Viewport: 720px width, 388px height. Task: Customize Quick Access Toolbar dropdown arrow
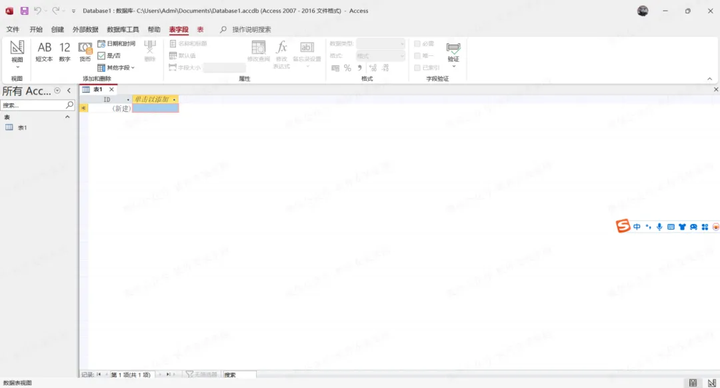tap(73, 11)
